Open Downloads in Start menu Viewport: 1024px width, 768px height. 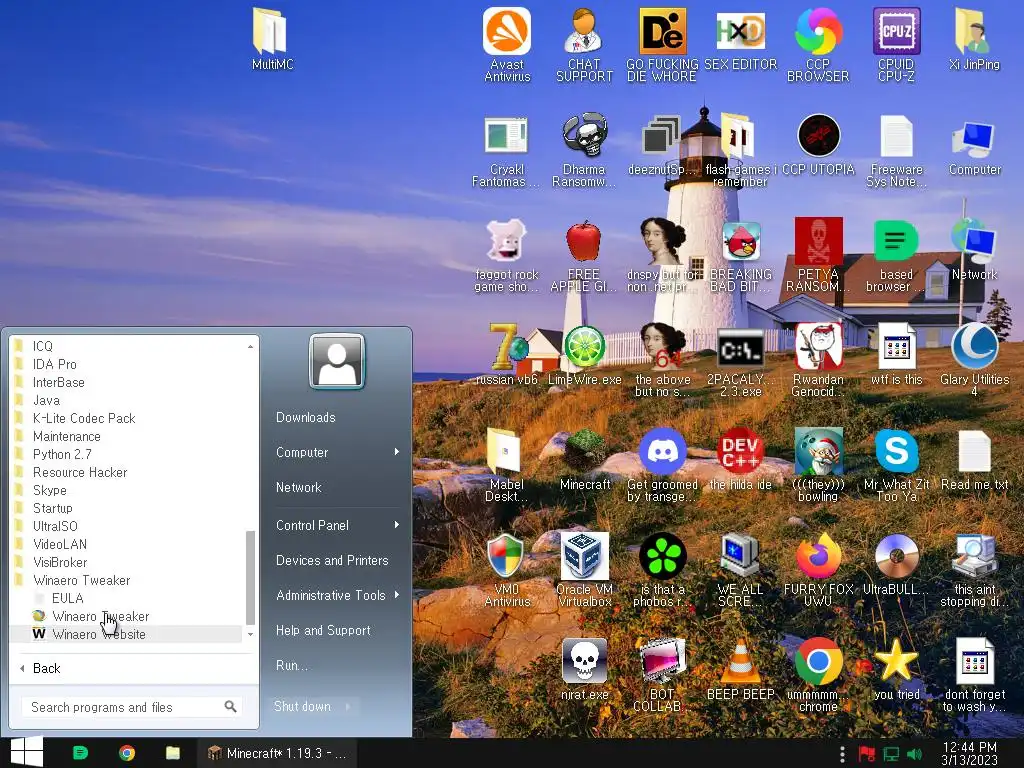click(x=306, y=417)
